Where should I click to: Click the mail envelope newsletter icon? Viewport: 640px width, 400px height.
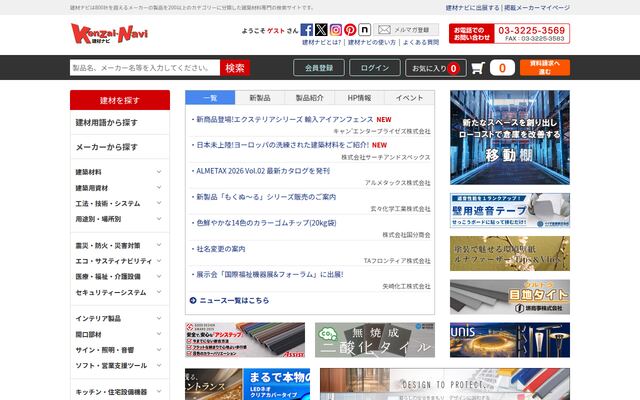point(384,30)
